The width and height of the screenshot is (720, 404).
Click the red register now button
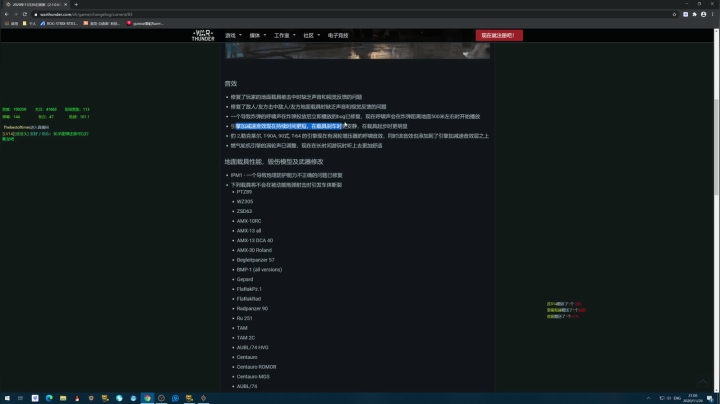[499, 35]
